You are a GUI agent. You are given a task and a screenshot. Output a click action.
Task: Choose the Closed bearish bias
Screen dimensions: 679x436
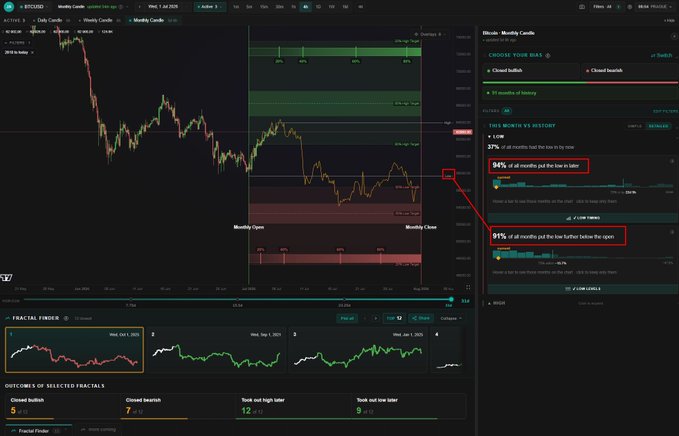(630, 71)
